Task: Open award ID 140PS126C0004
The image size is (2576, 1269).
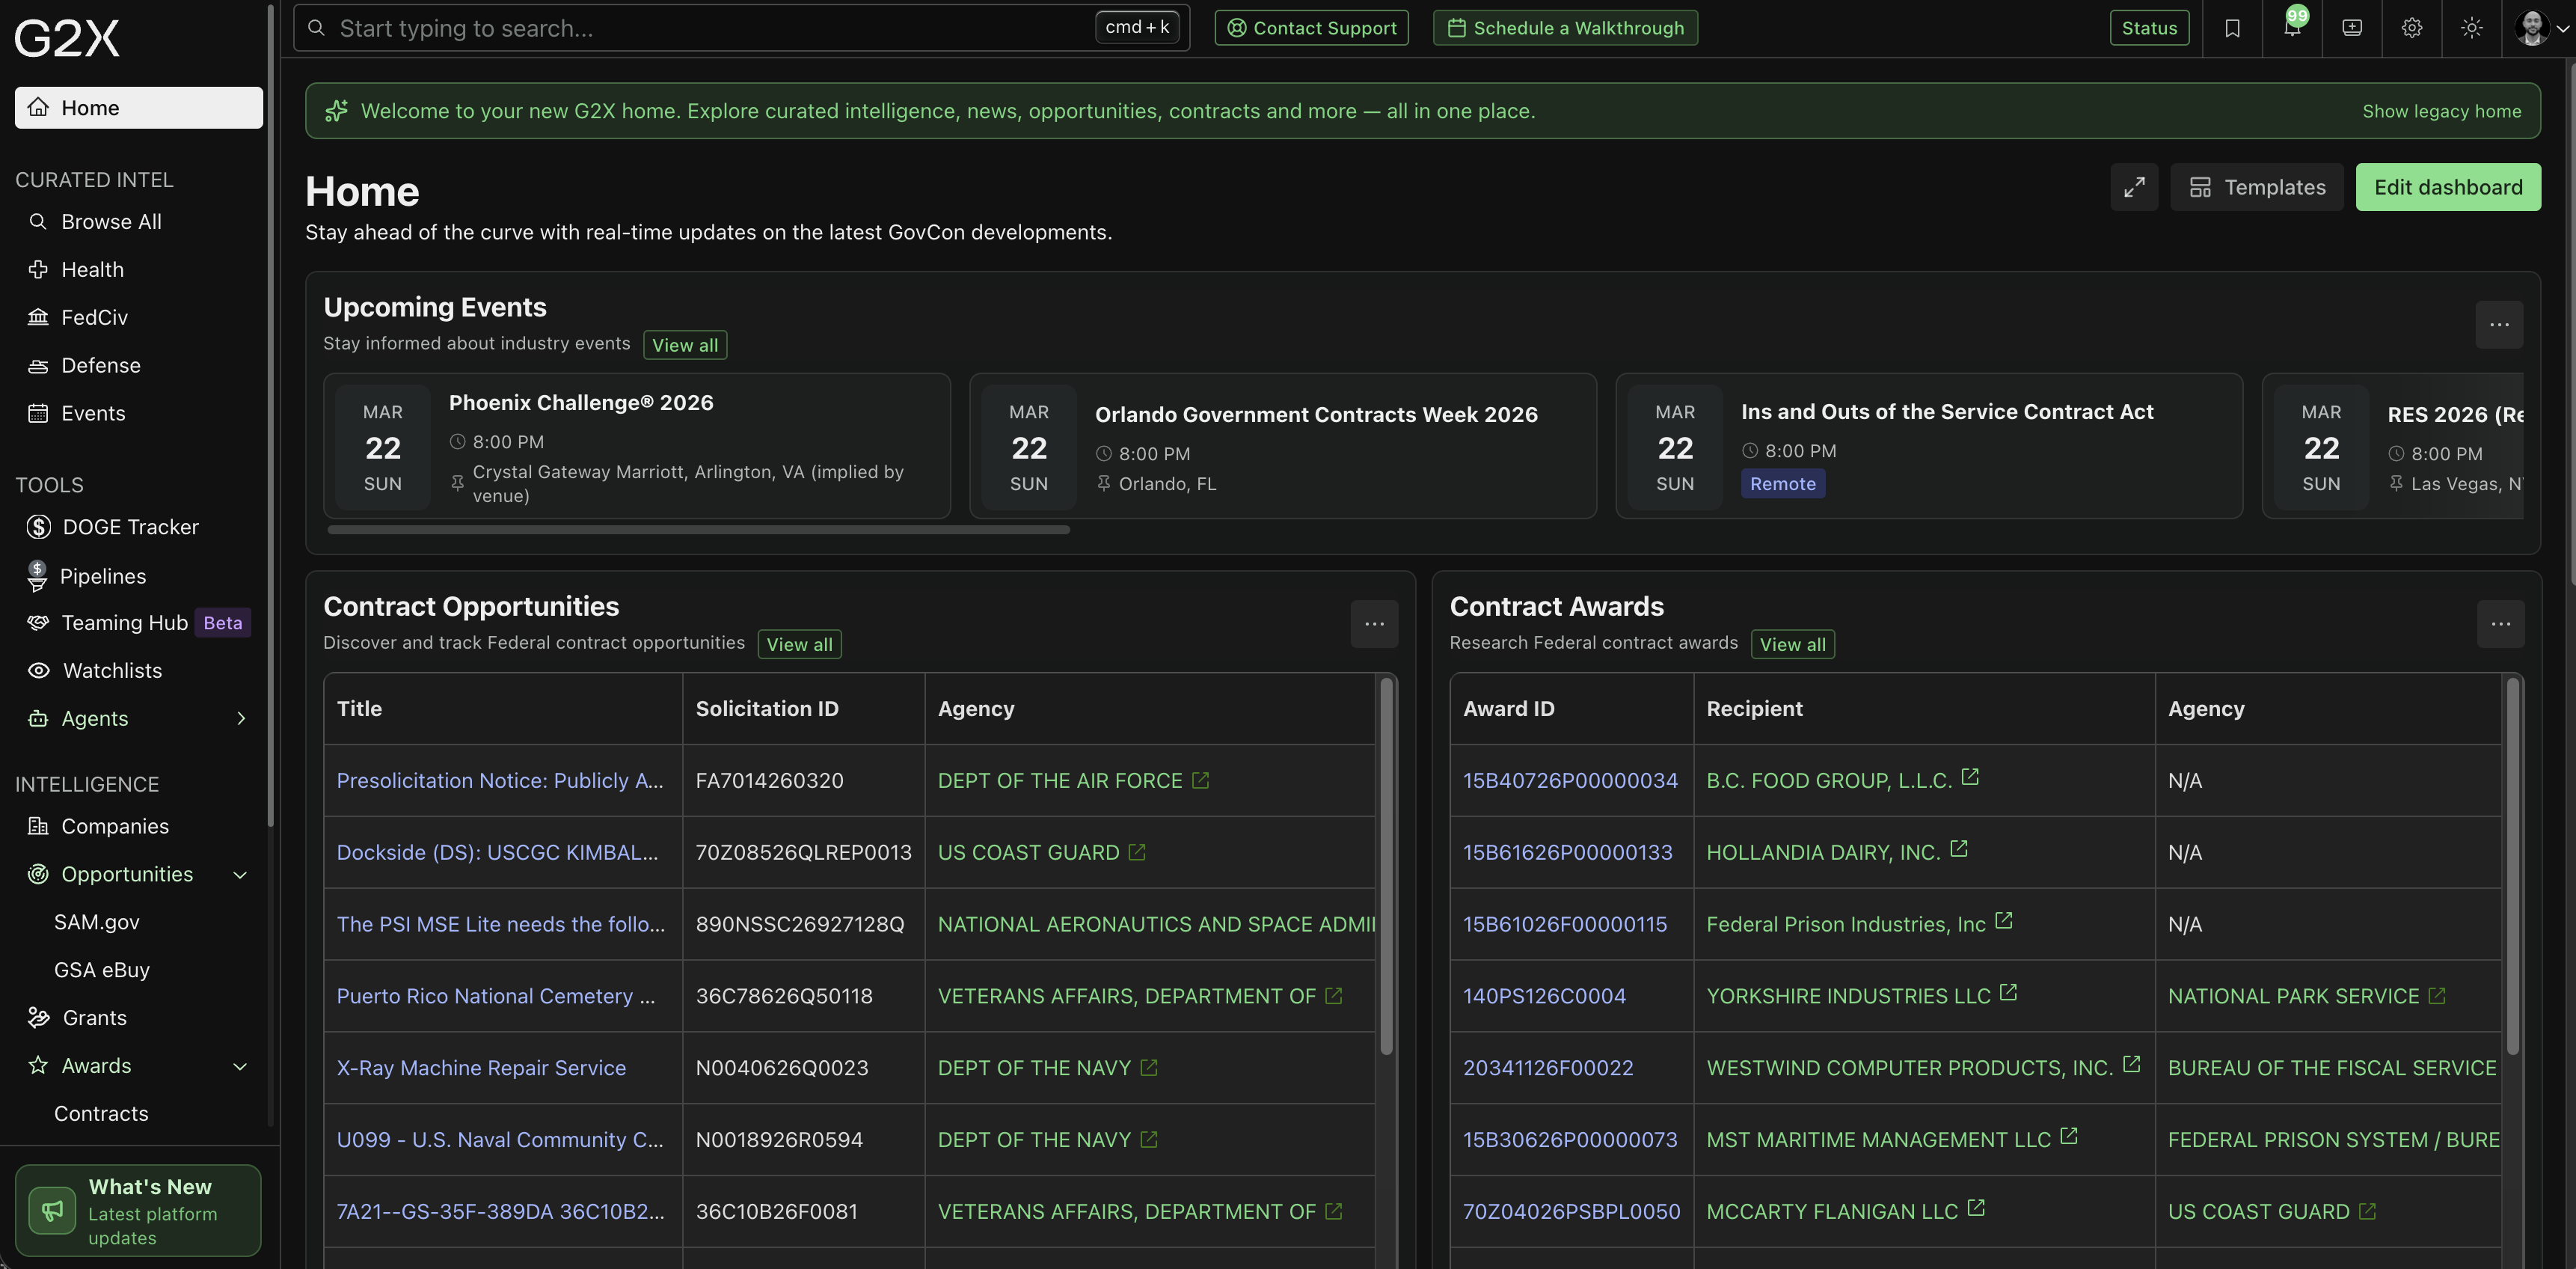Action: click(1544, 996)
